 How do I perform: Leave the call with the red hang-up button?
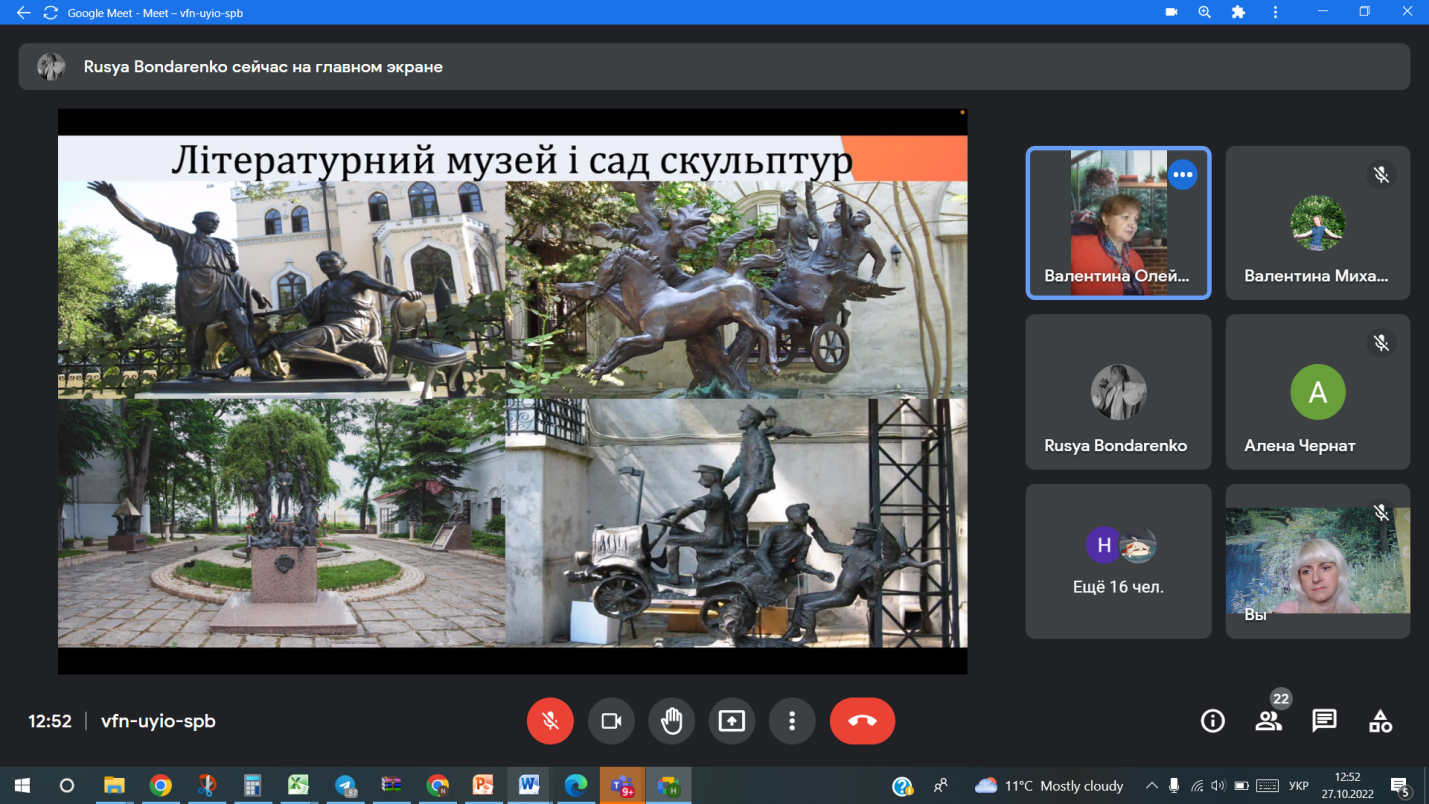862,721
